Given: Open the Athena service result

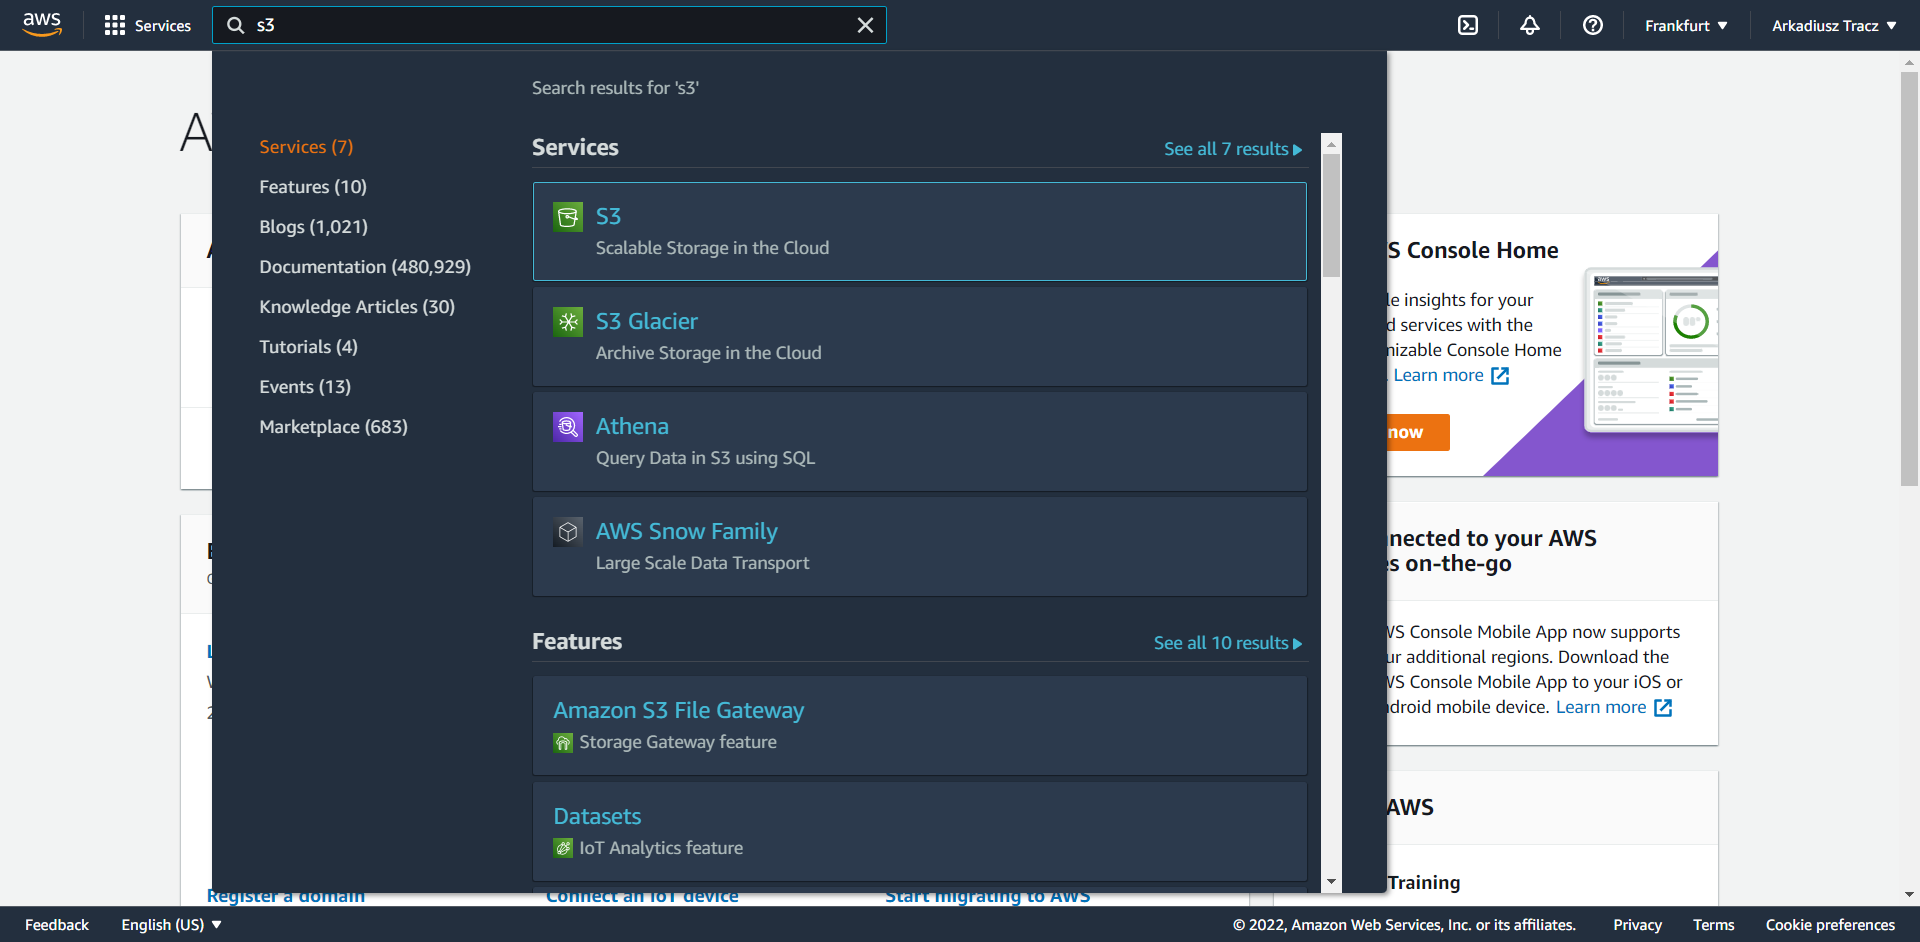Looking at the screenshot, I should [x=920, y=441].
